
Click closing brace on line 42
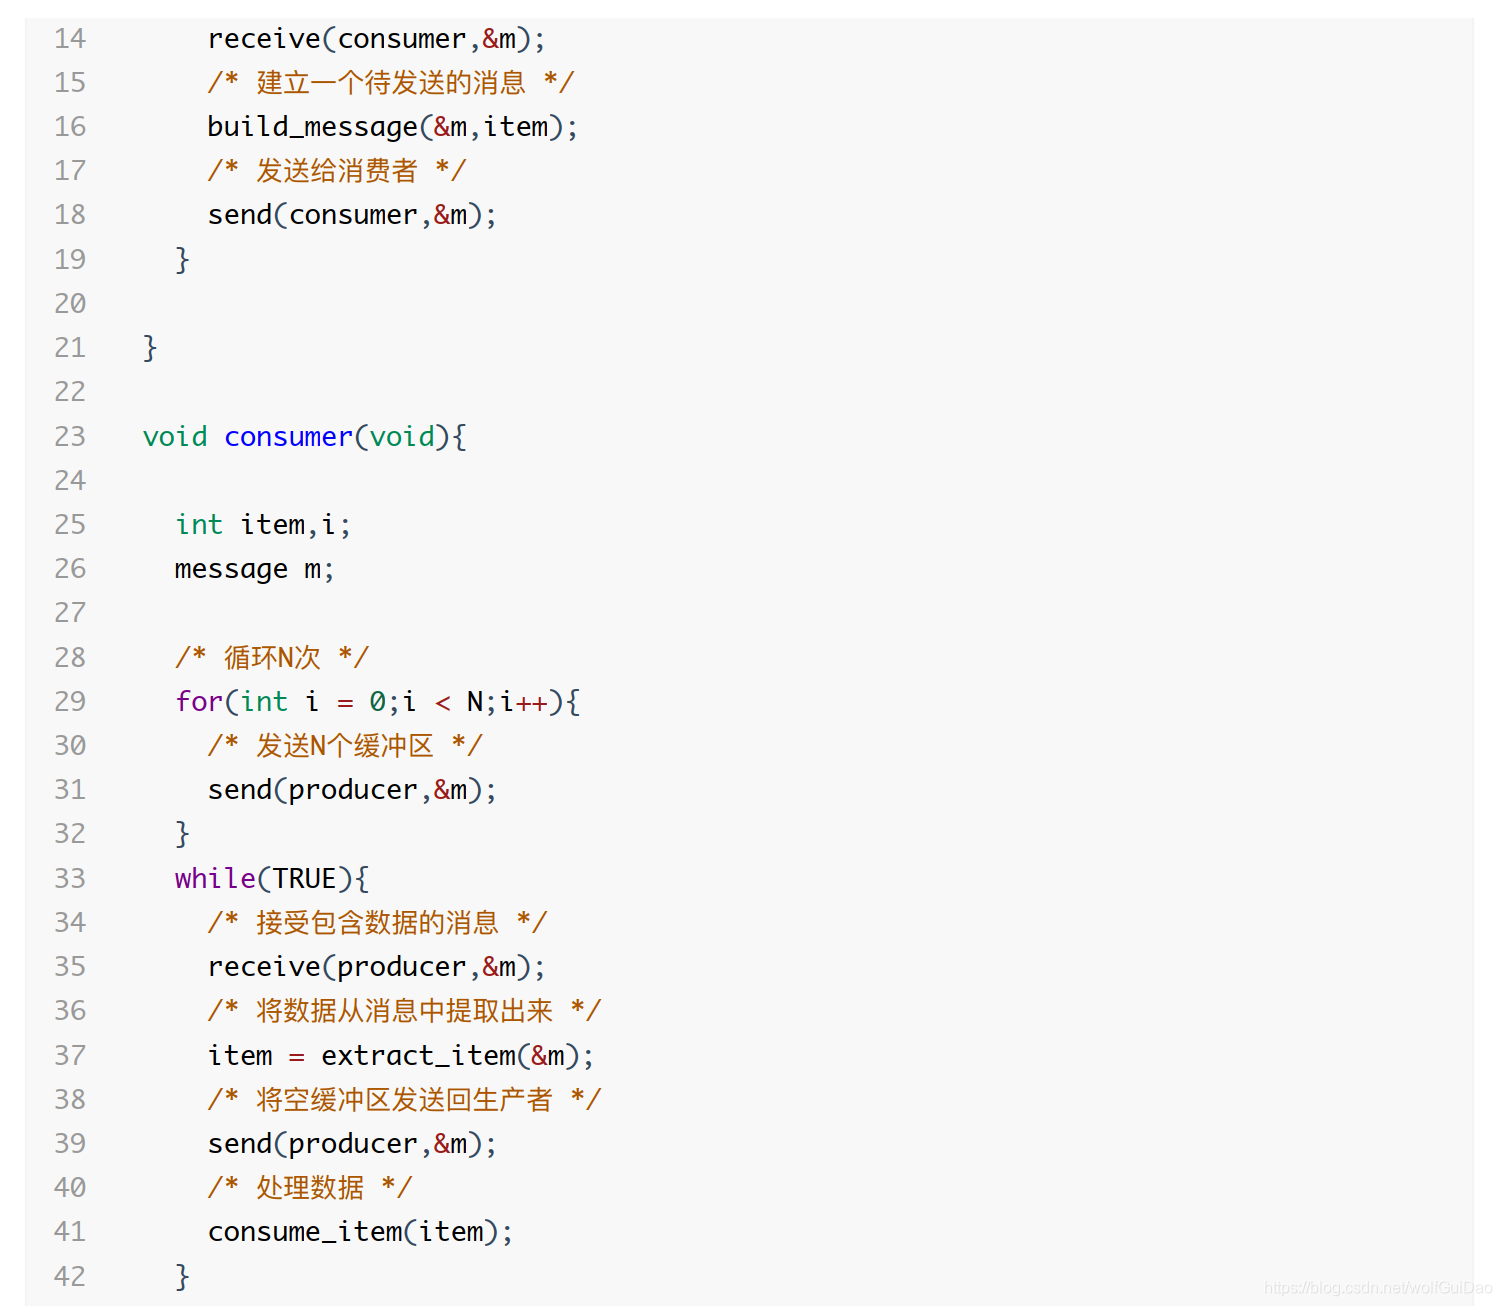(182, 1277)
